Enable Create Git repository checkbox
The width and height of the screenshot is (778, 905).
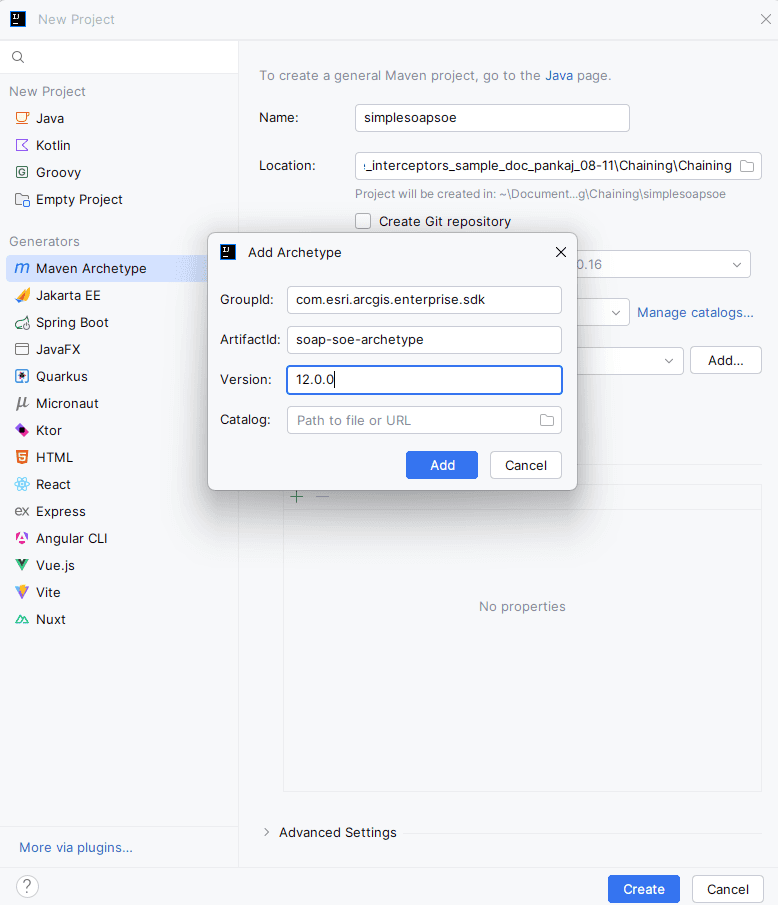click(x=363, y=222)
